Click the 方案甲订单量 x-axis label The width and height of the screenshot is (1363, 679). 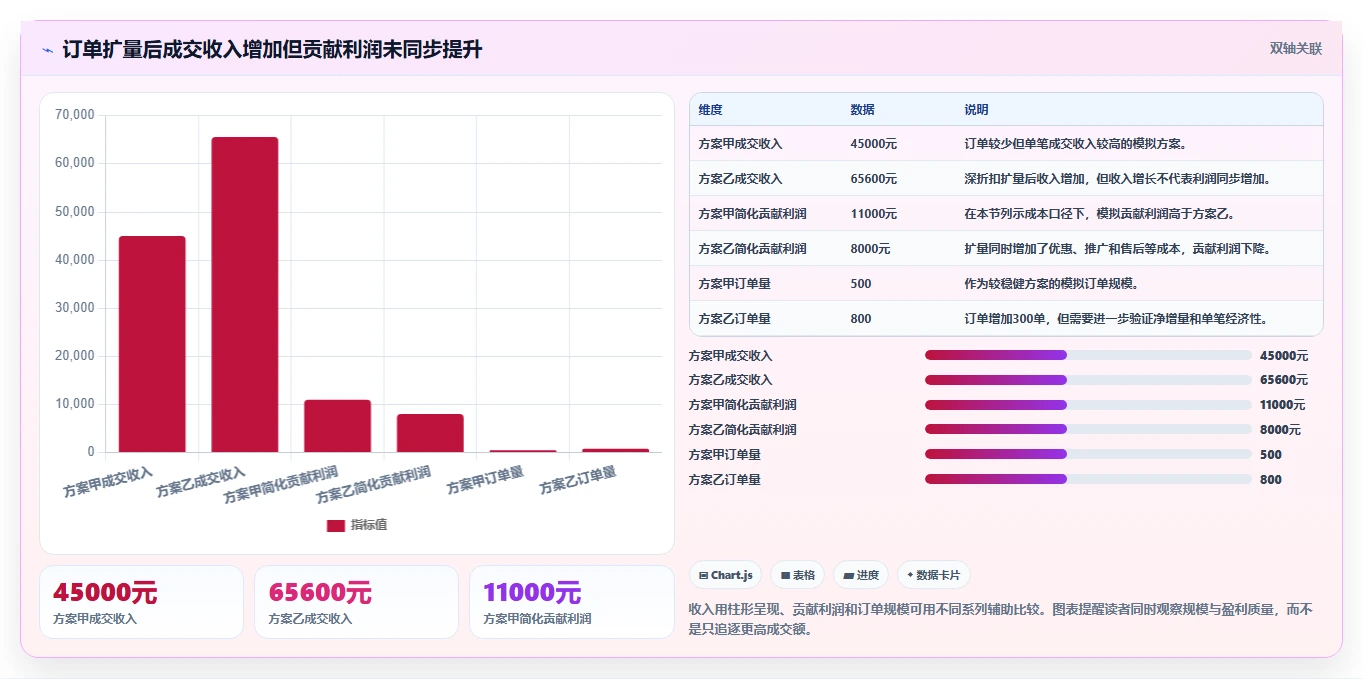(486, 480)
